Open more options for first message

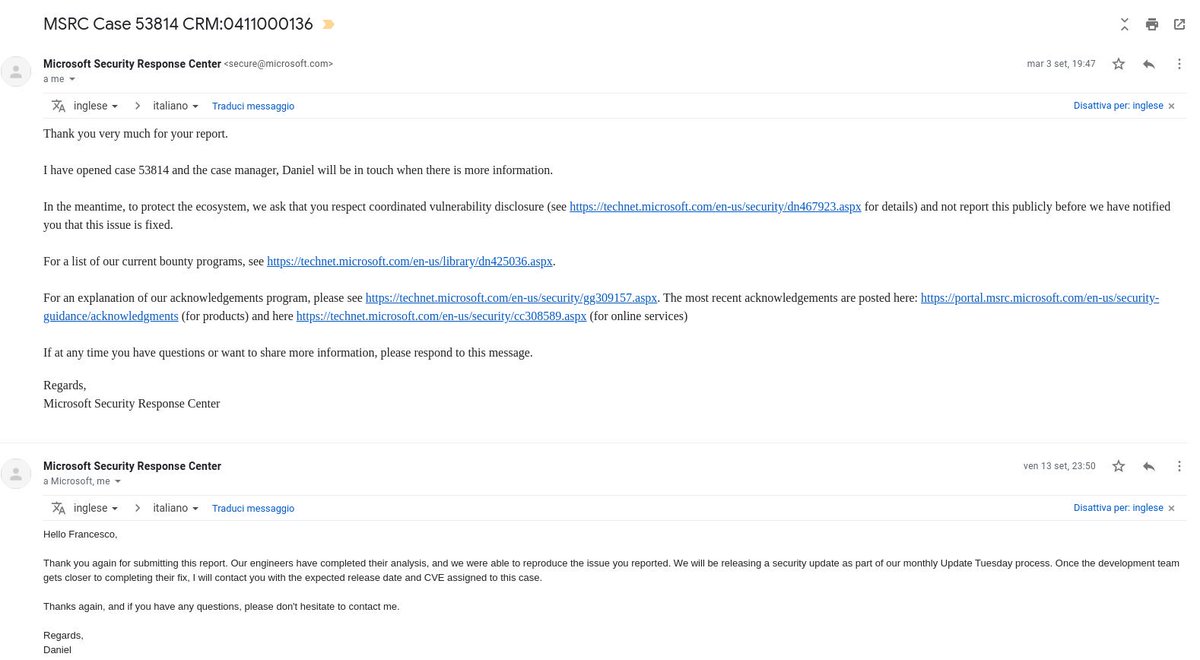point(1180,64)
